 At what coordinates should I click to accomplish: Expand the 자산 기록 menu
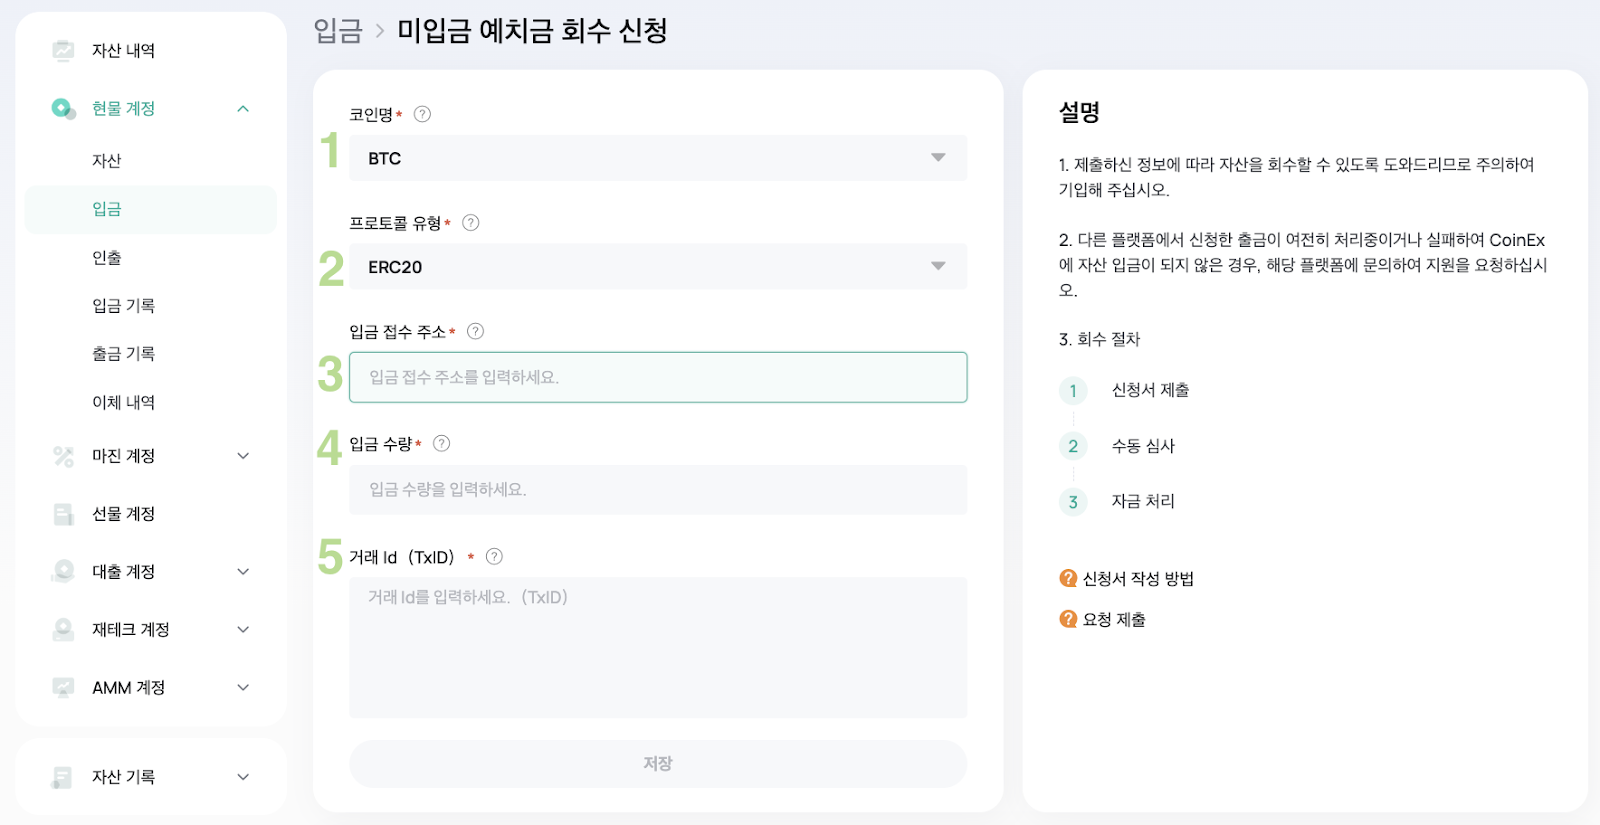243,777
